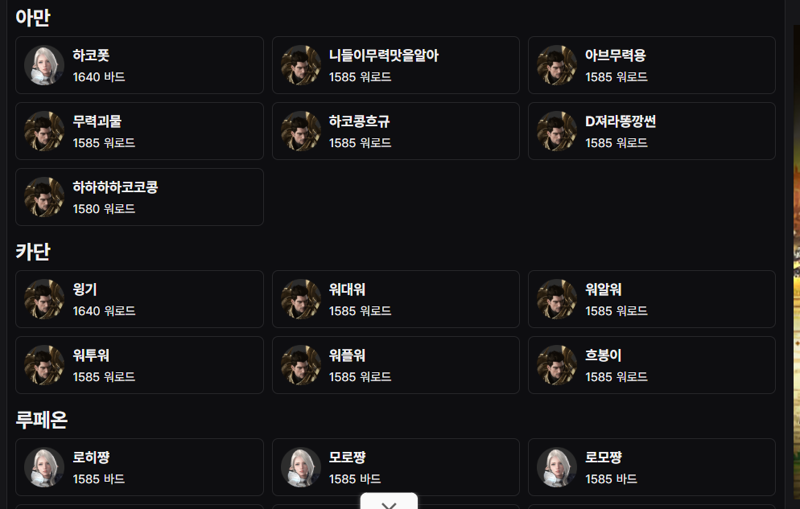Image resolution: width=800 pixels, height=509 pixels.
Task: Click the 아만 server heading
Action: point(33,17)
